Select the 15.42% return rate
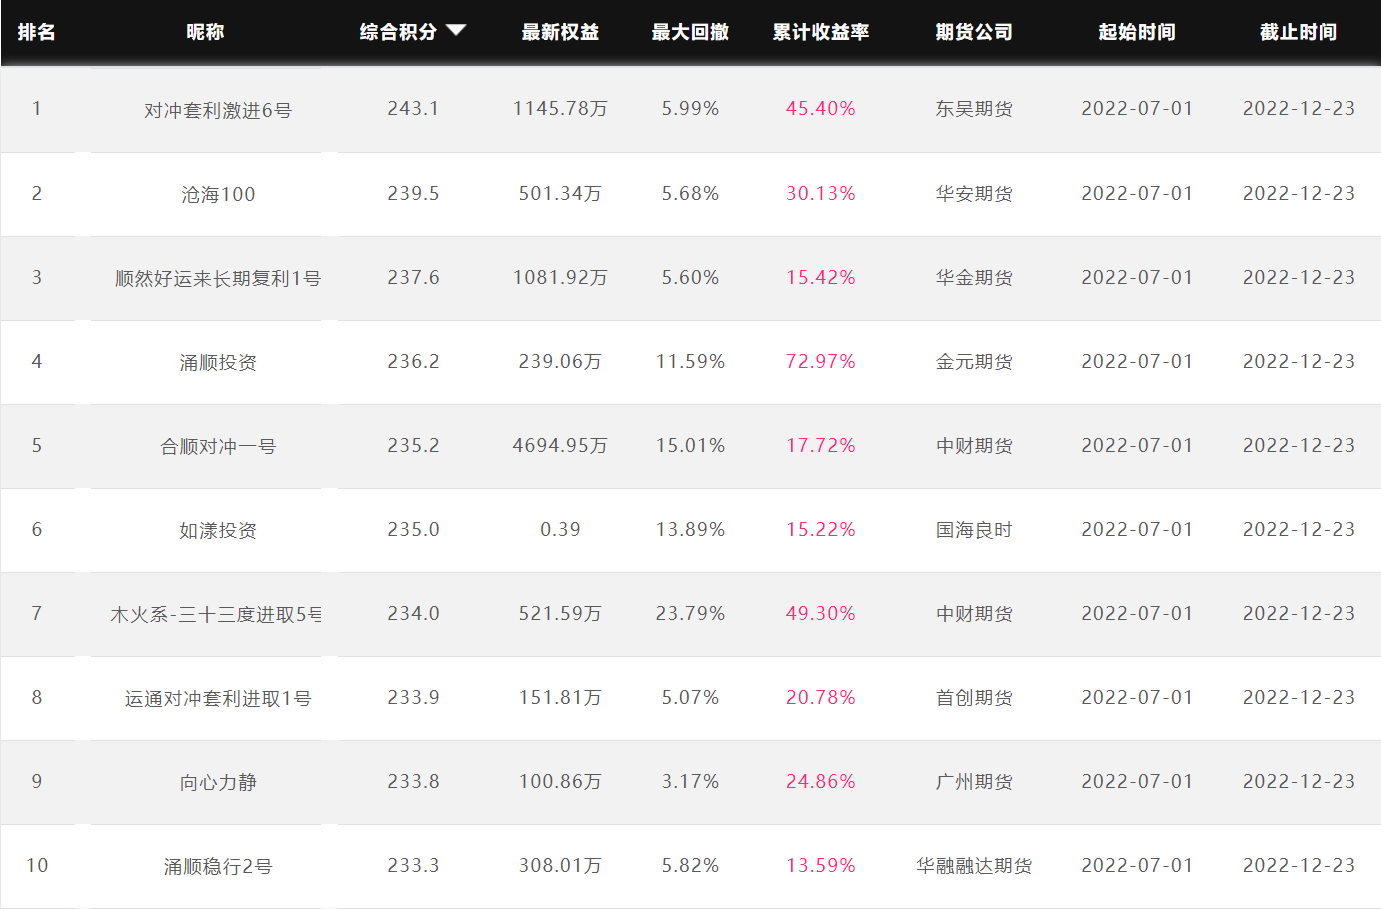 [x=821, y=277]
